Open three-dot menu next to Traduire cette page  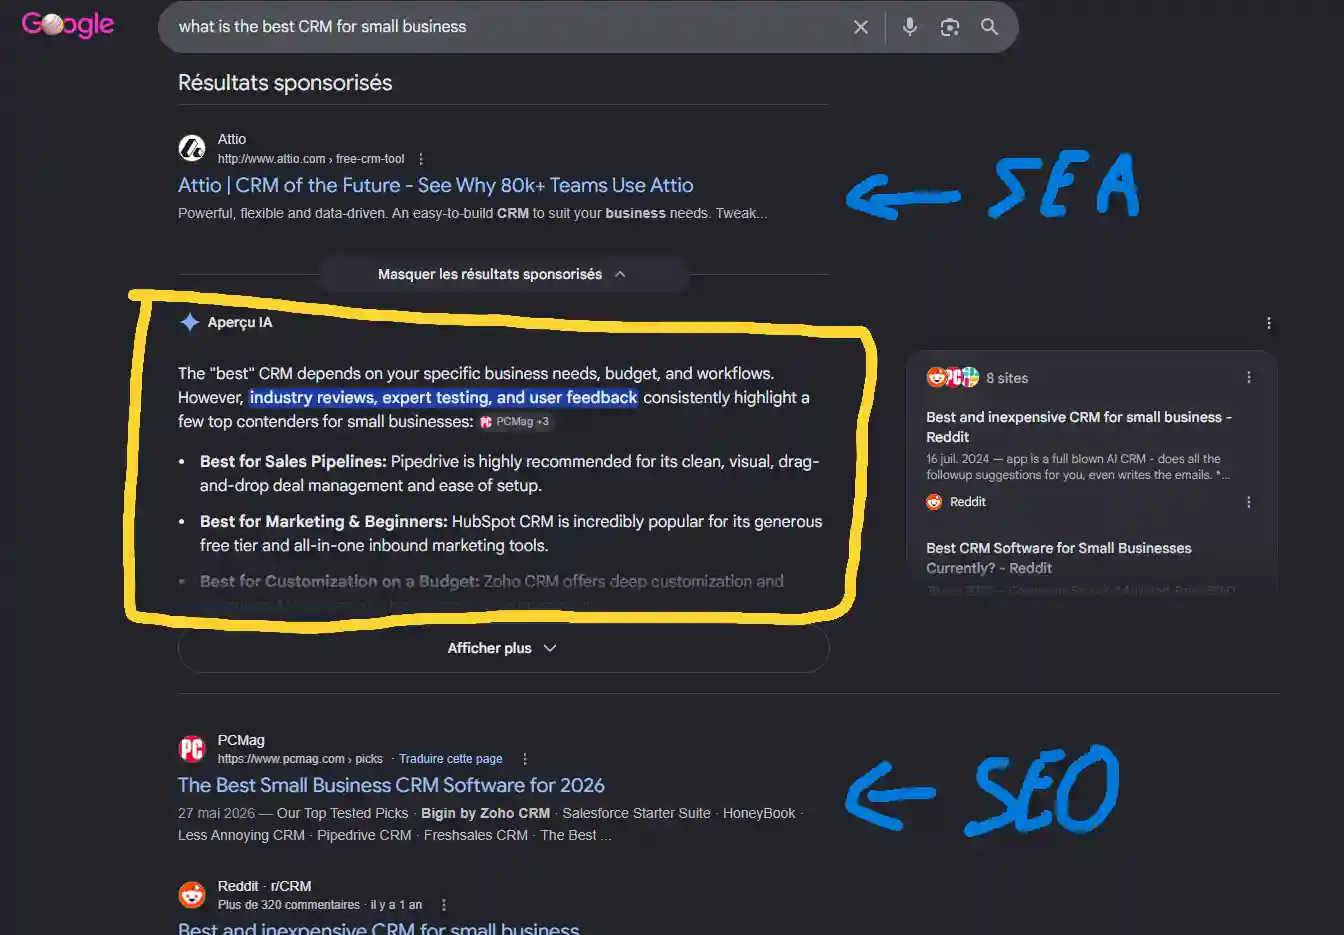(x=525, y=759)
